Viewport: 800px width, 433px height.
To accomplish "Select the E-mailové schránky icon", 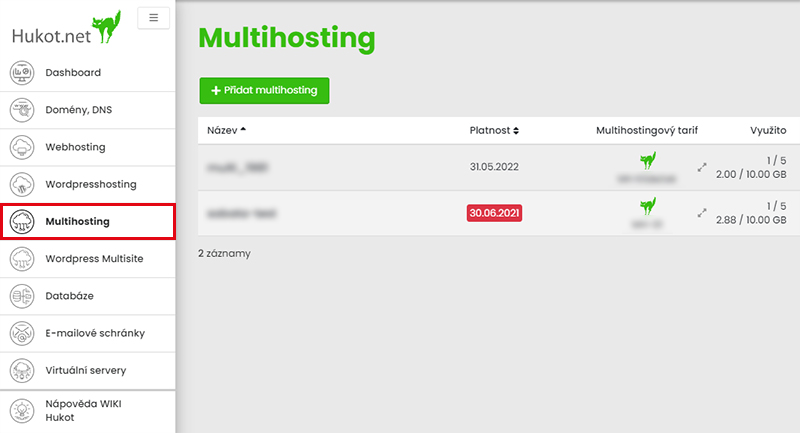I will [22, 333].
